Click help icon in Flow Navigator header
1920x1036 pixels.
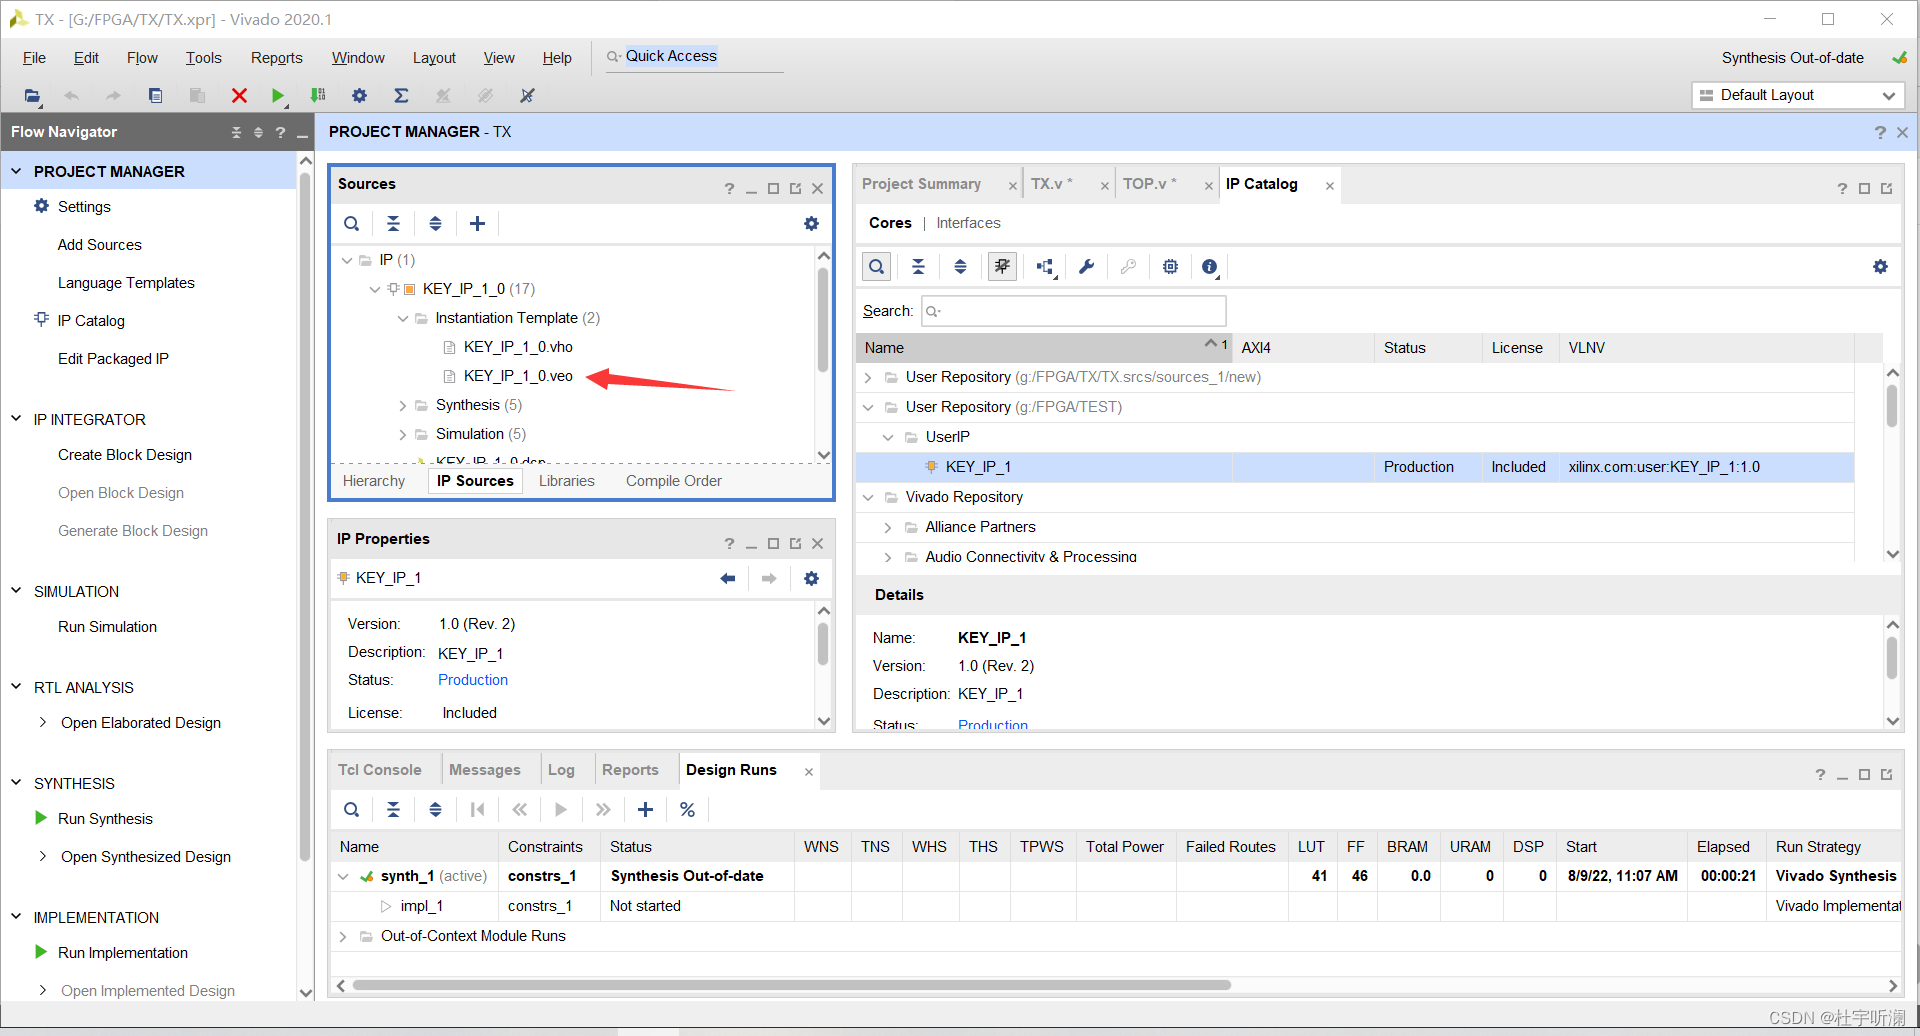pos(280,132)
